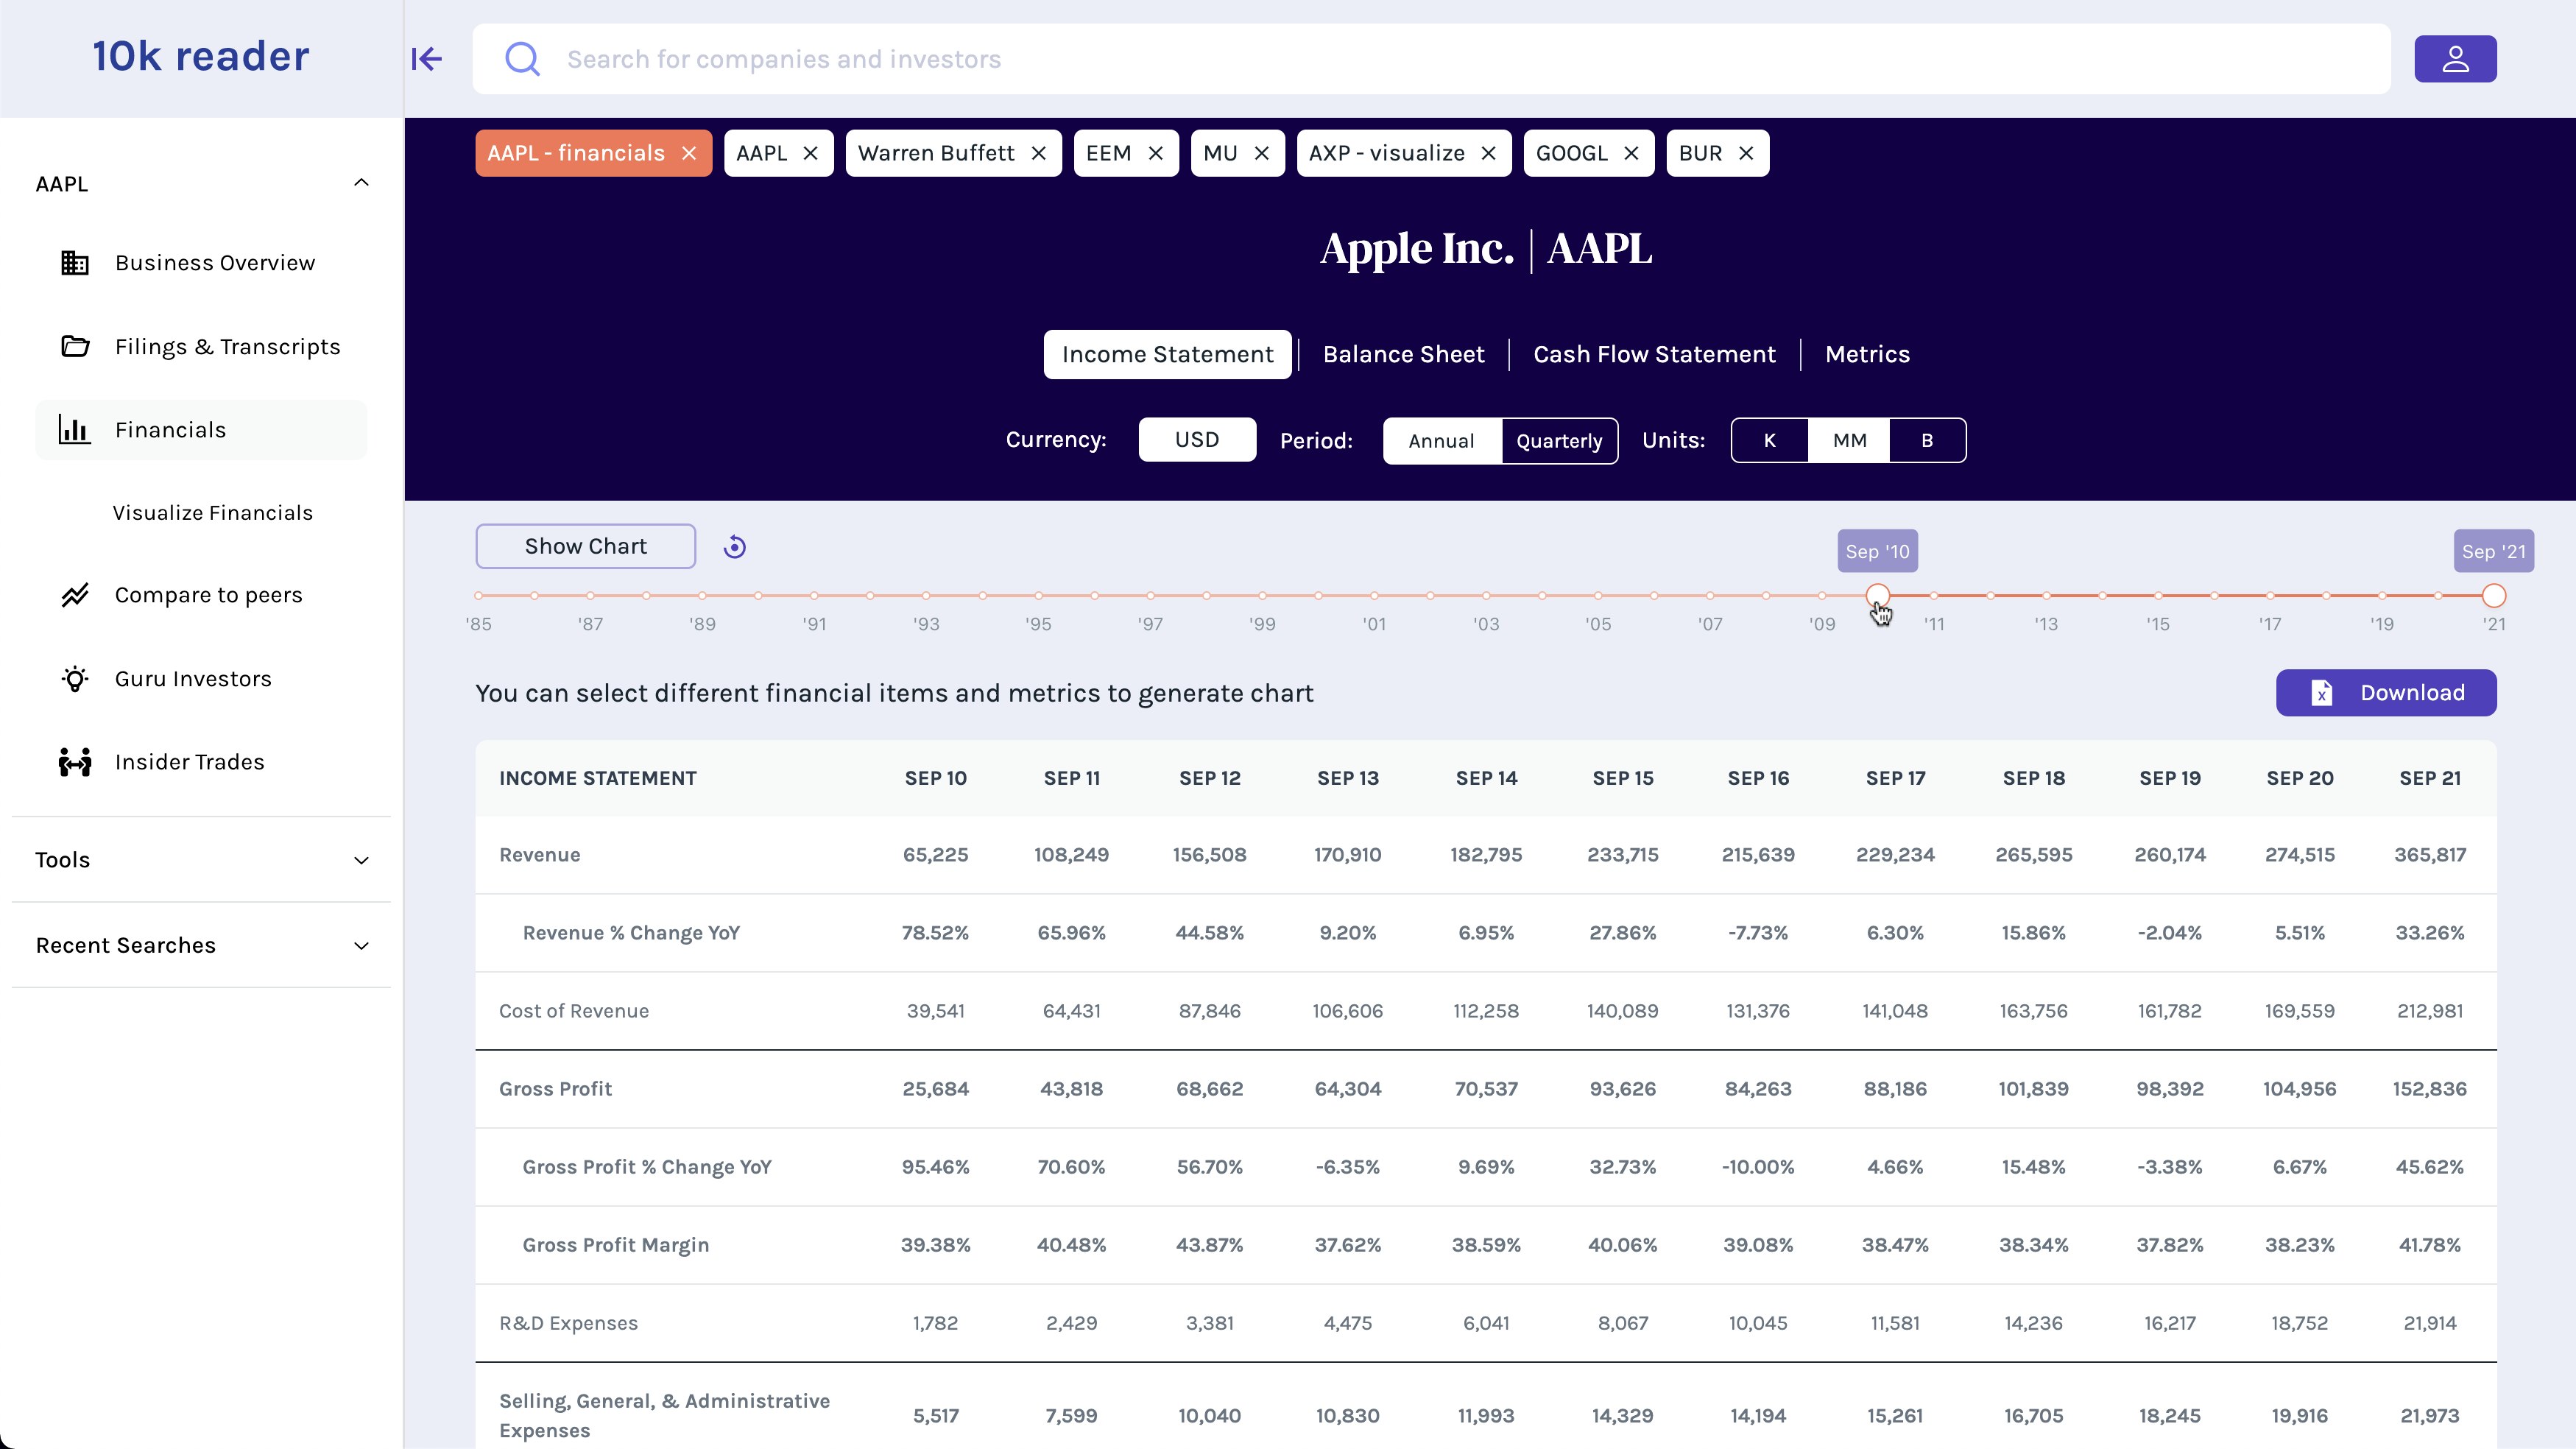Viewport: 2576px width, 1449px height.
Task: Click the 10k reader logo
Action: (x=201, y=56)
